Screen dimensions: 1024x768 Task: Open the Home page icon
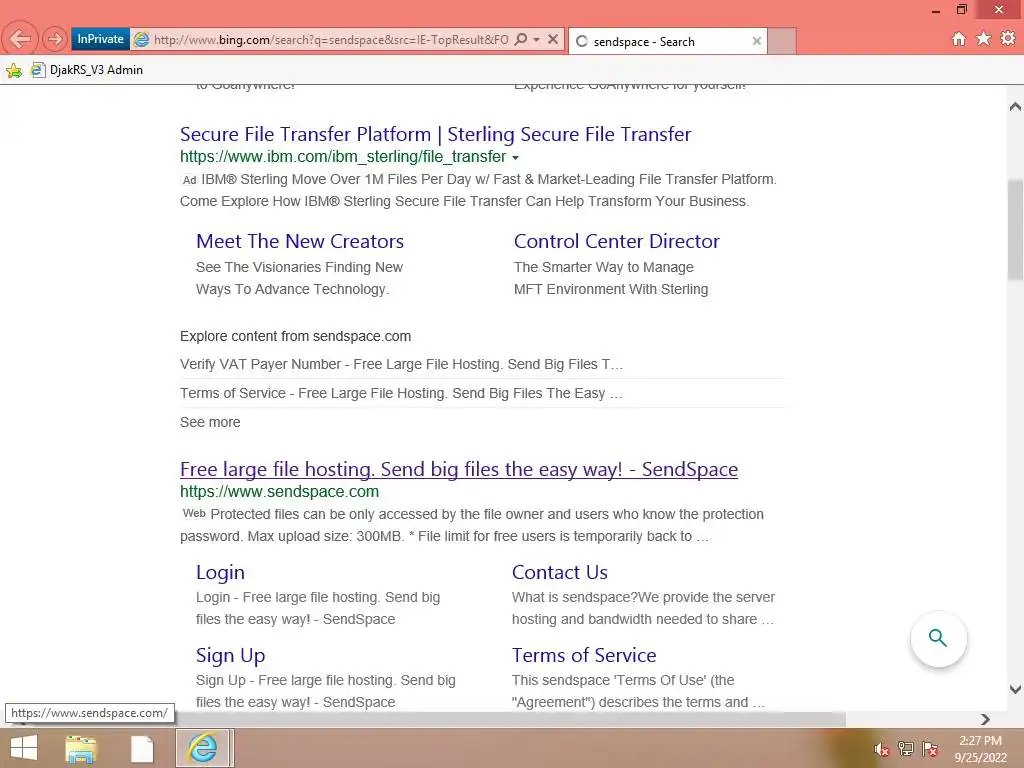pos(958,39)
